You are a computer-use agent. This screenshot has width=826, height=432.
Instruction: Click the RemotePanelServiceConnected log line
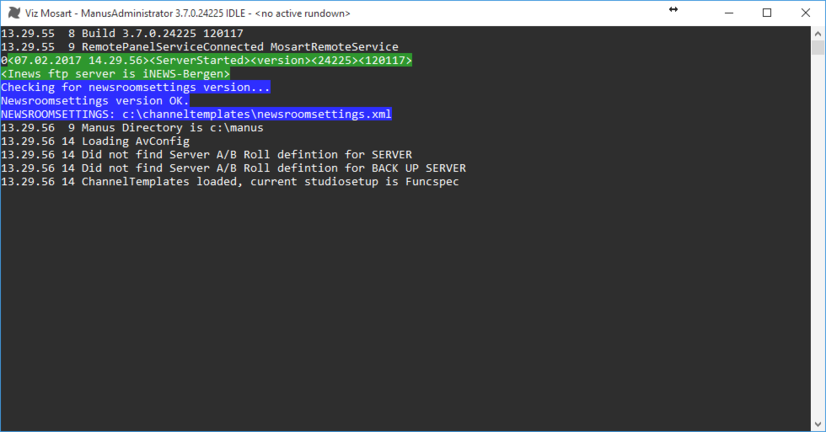tap(200, 47)
